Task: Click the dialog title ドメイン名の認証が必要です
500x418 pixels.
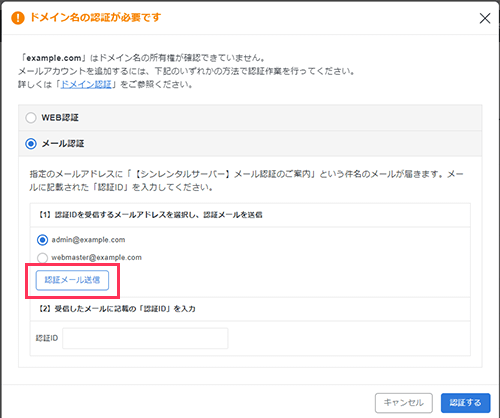Action: 96,17
